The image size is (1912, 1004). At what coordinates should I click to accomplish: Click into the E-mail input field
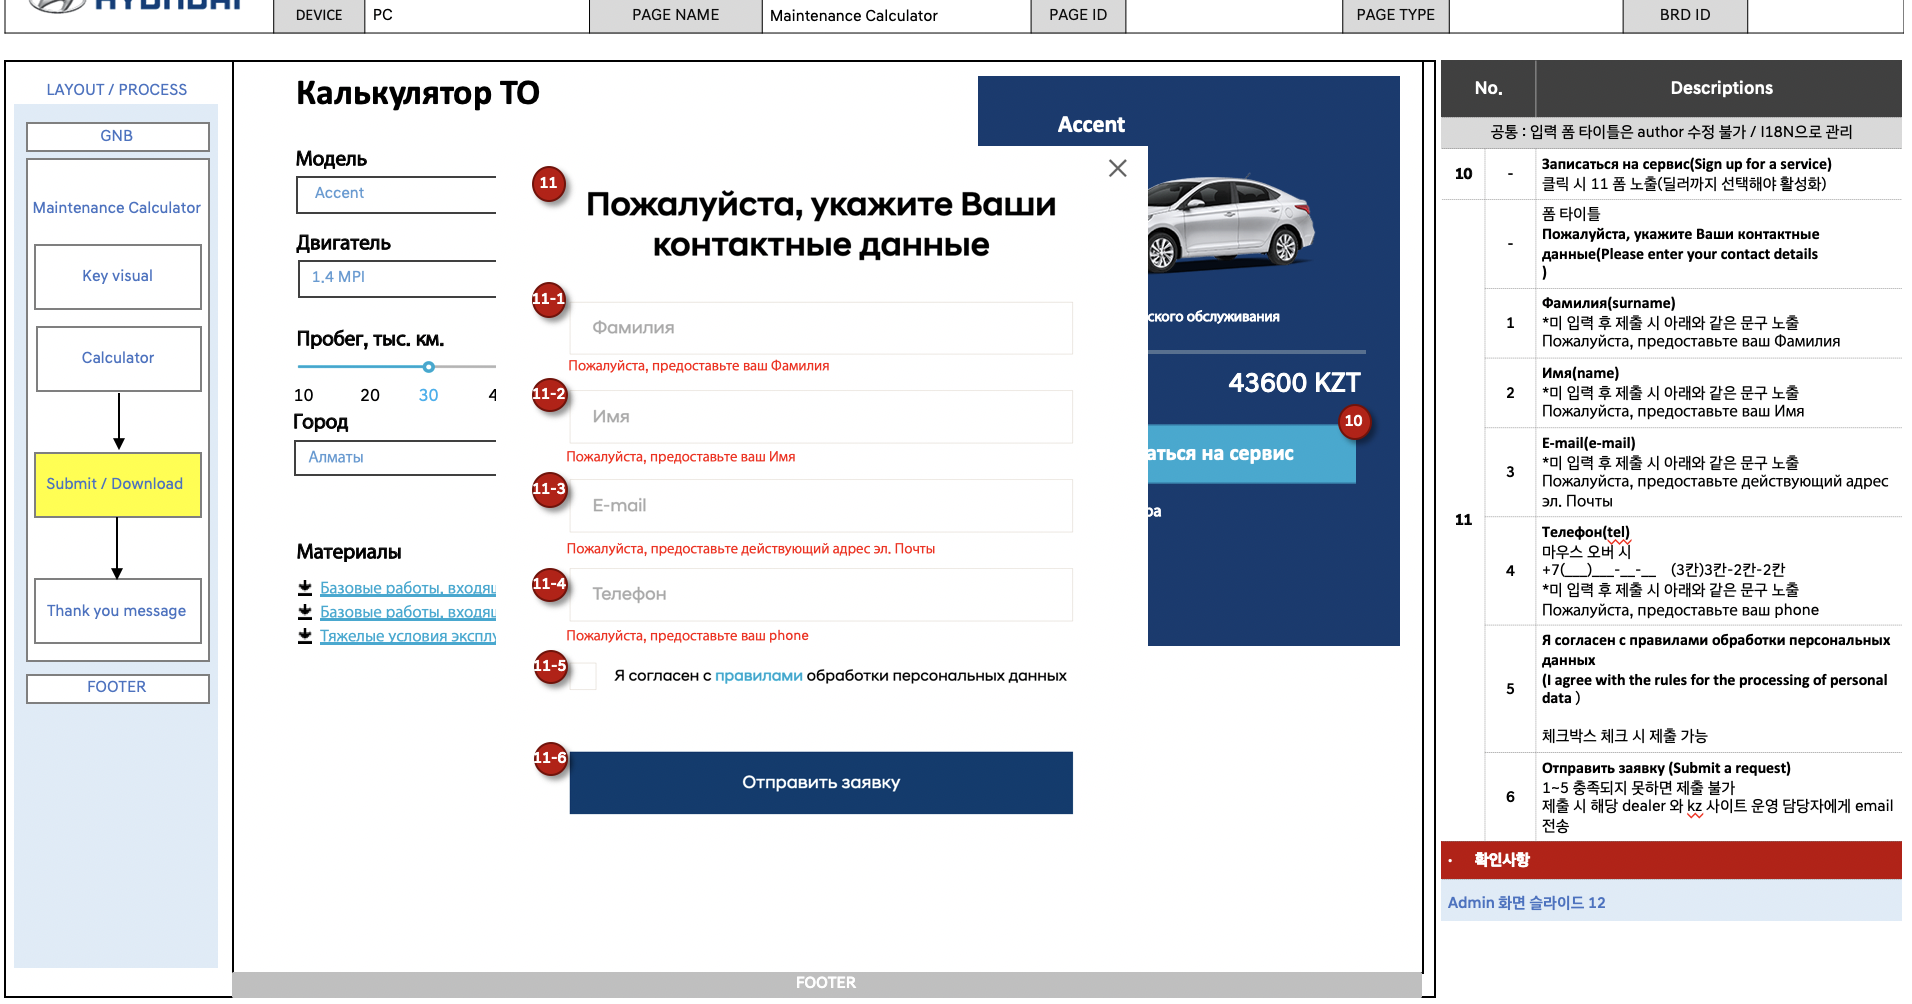click(x=820, y=506)
